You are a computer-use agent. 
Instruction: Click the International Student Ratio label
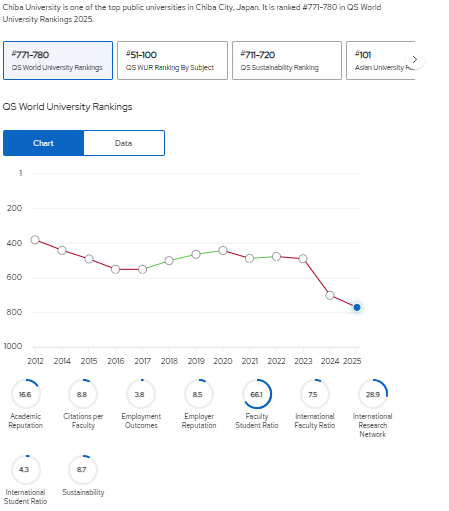point(26,497)
